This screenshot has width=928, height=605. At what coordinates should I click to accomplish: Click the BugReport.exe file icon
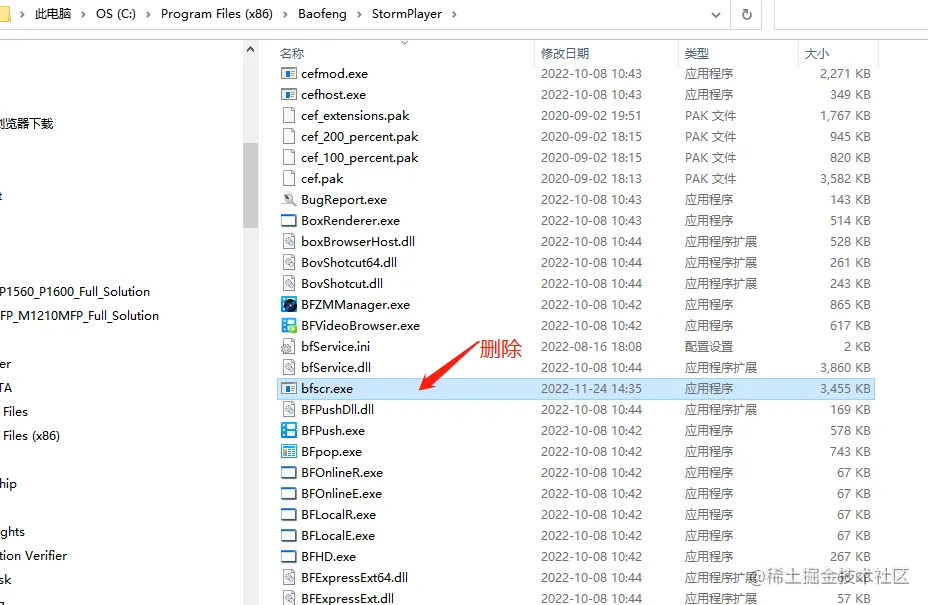tap(289, 199)
